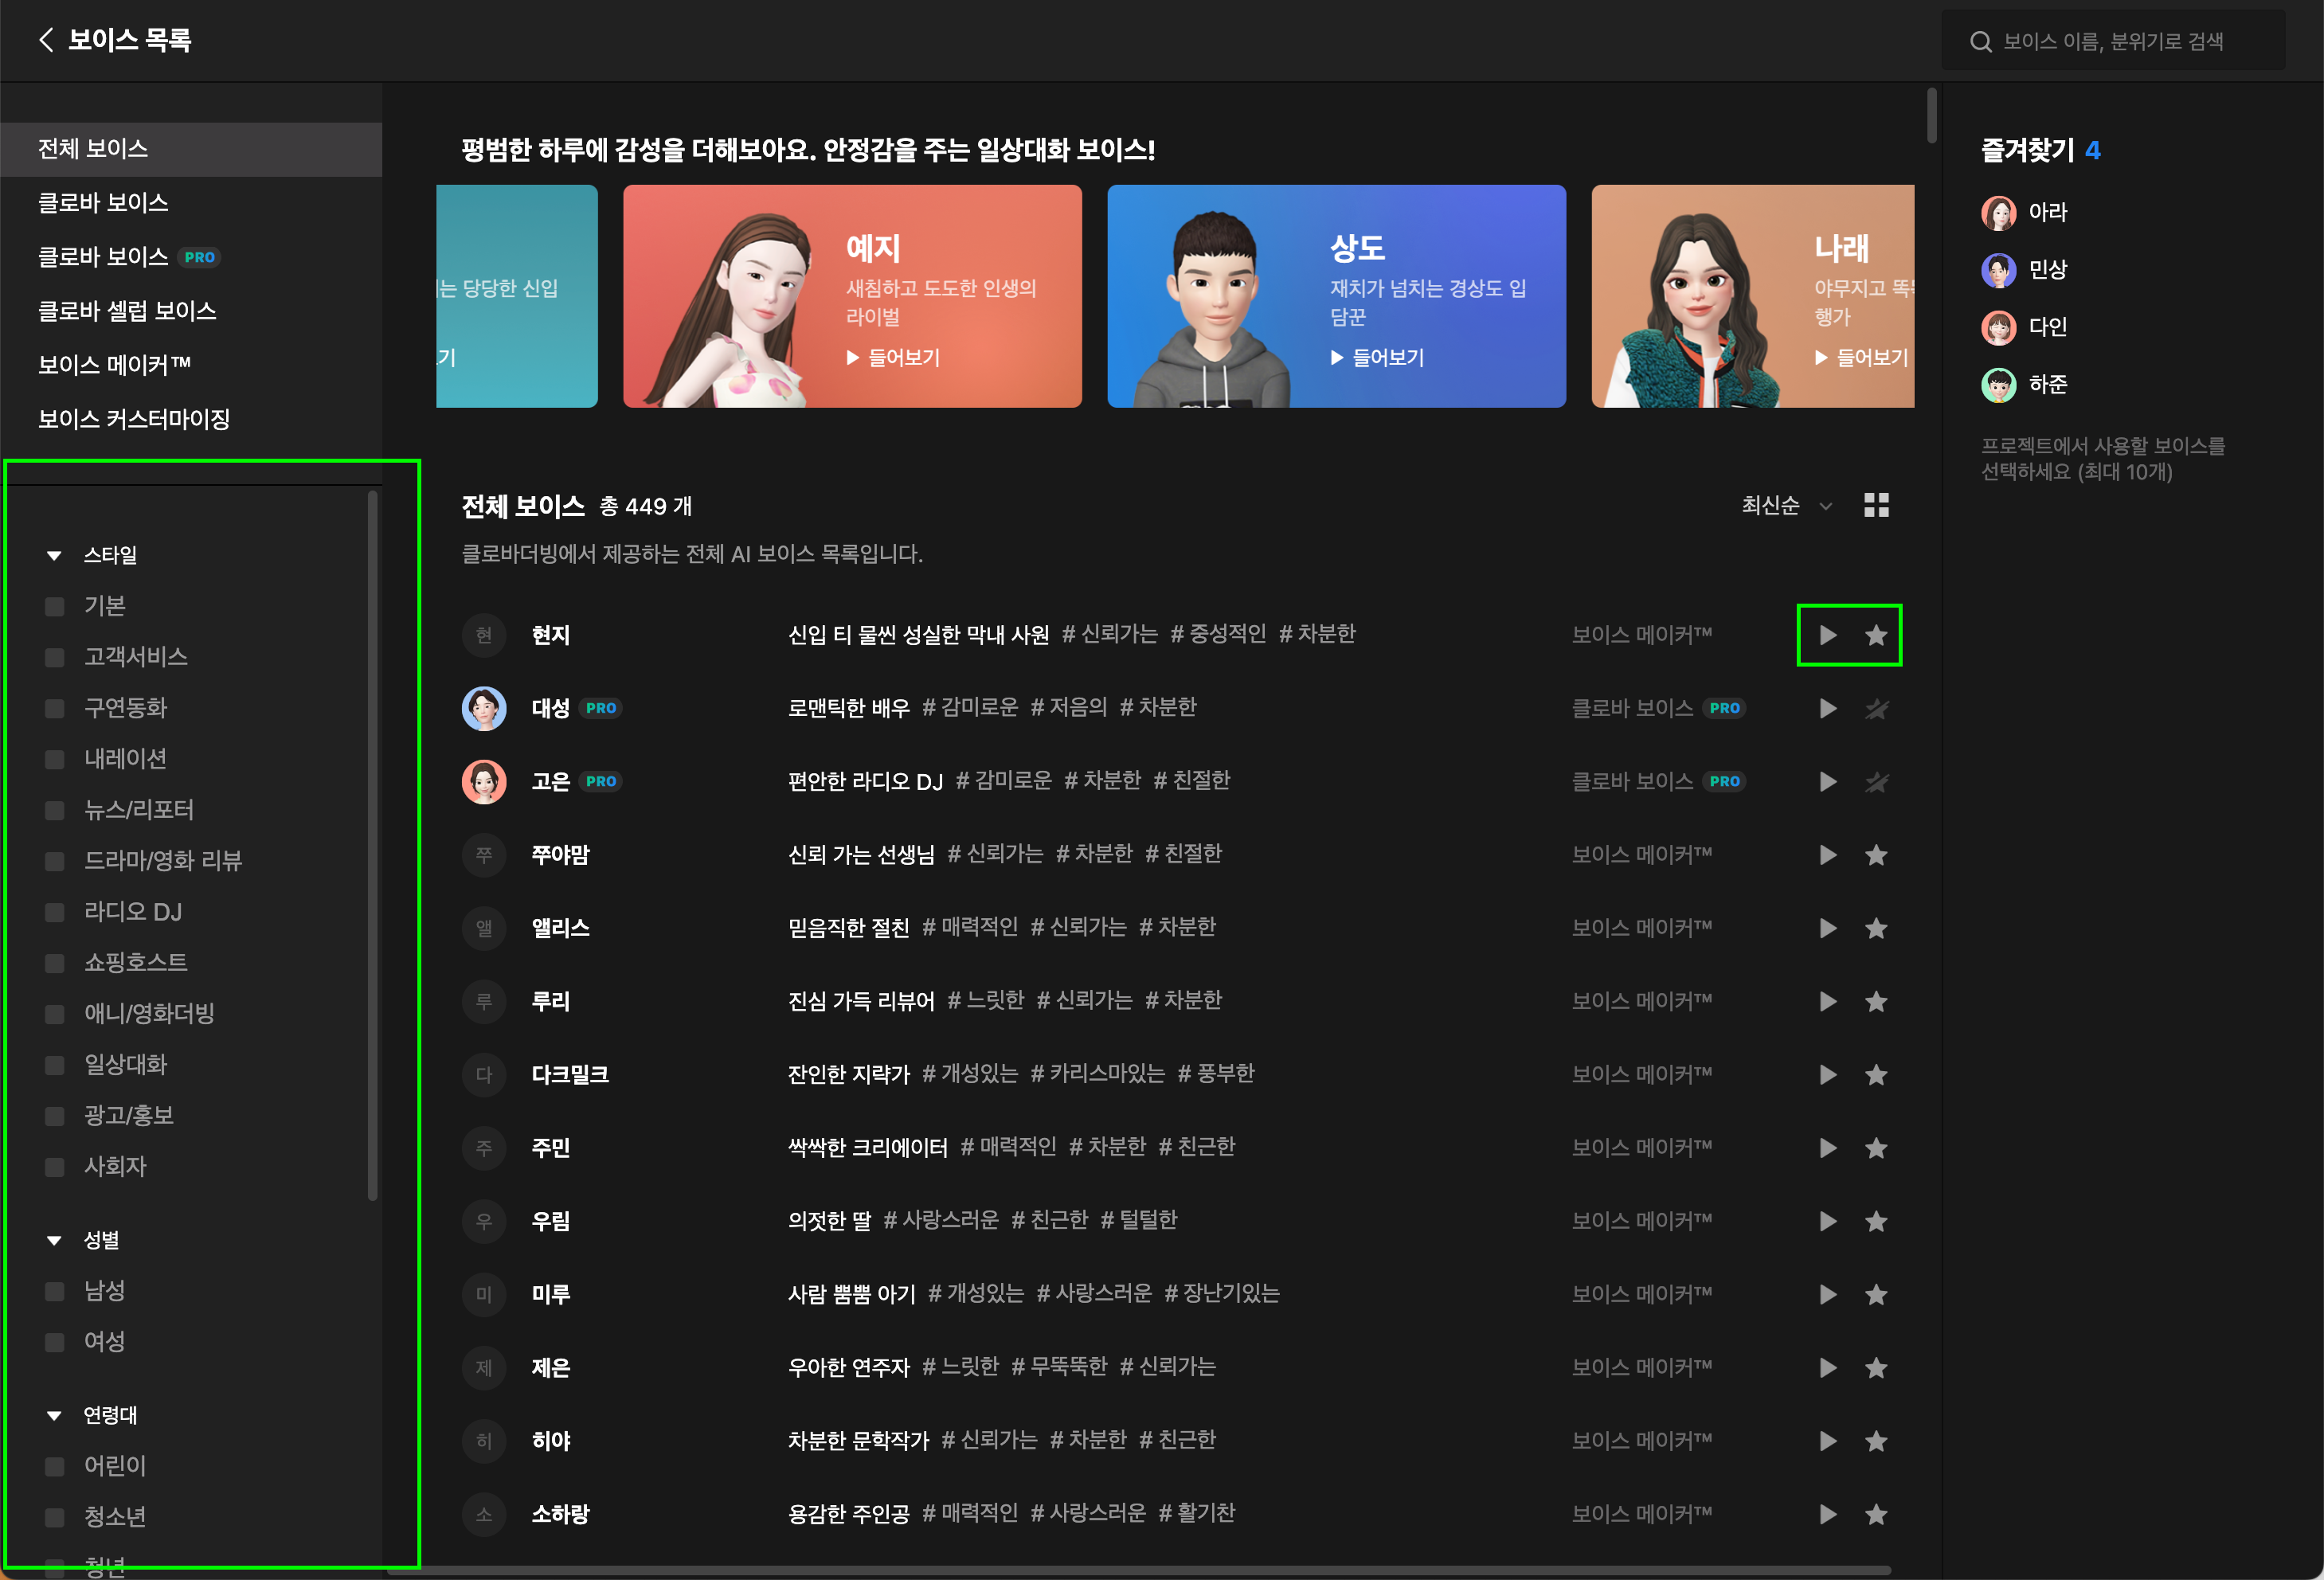
Task: Collapse the 스타일 filter section
Action: (x=55, y=555)
